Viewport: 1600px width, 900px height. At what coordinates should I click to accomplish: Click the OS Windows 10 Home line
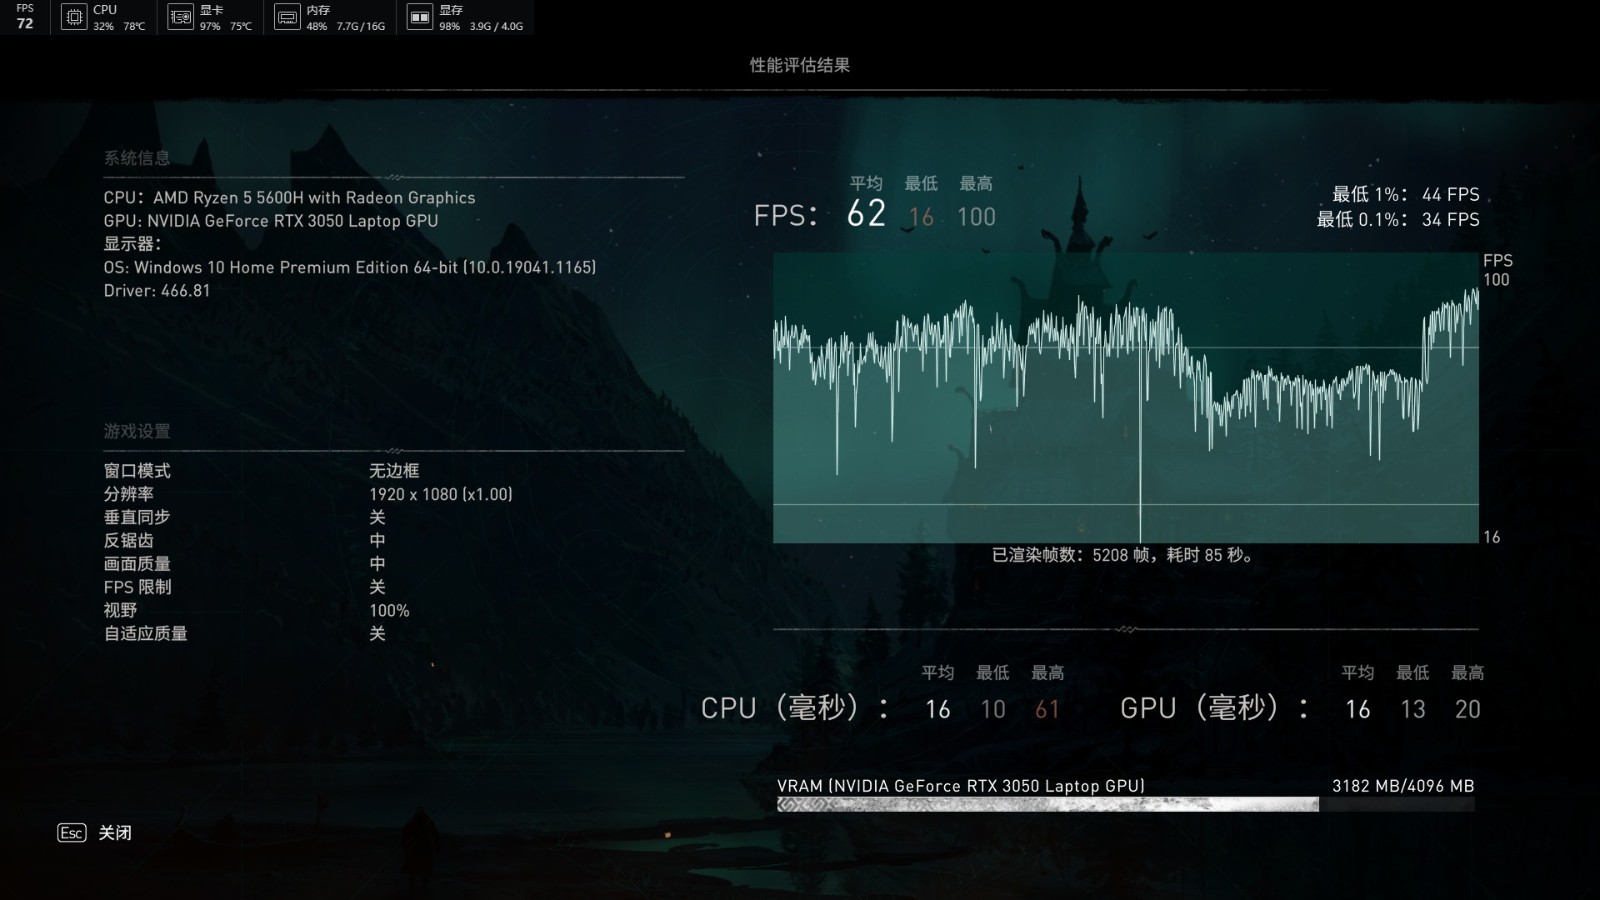(x=350, y=267)
